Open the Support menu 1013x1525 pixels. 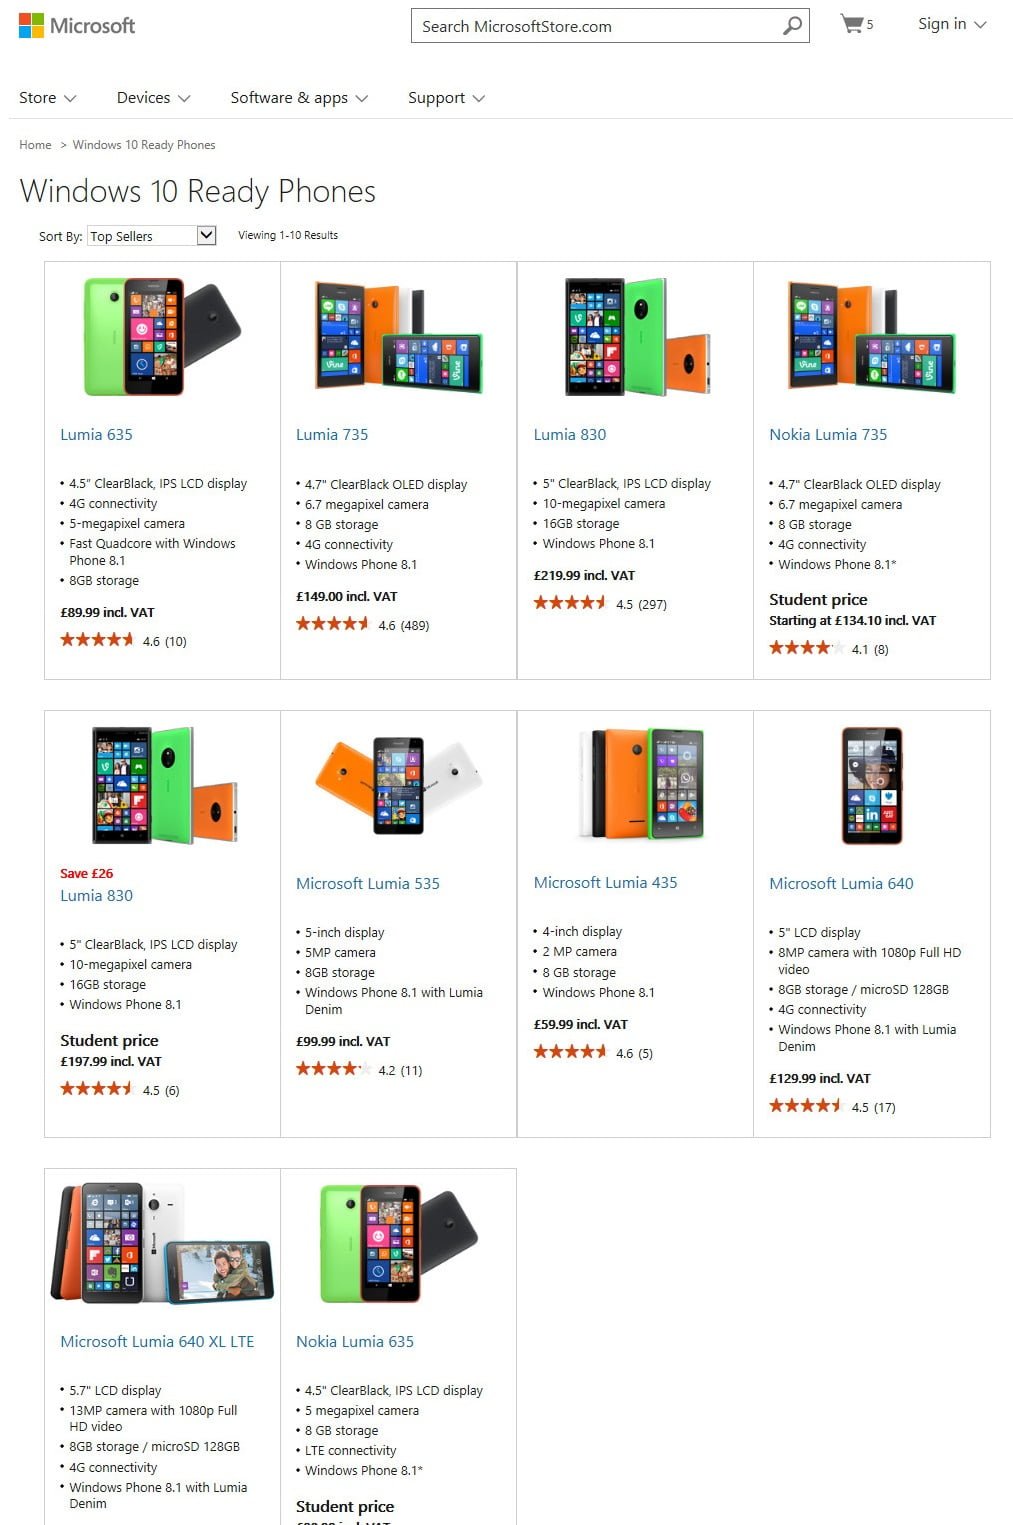tap(446, 98)
